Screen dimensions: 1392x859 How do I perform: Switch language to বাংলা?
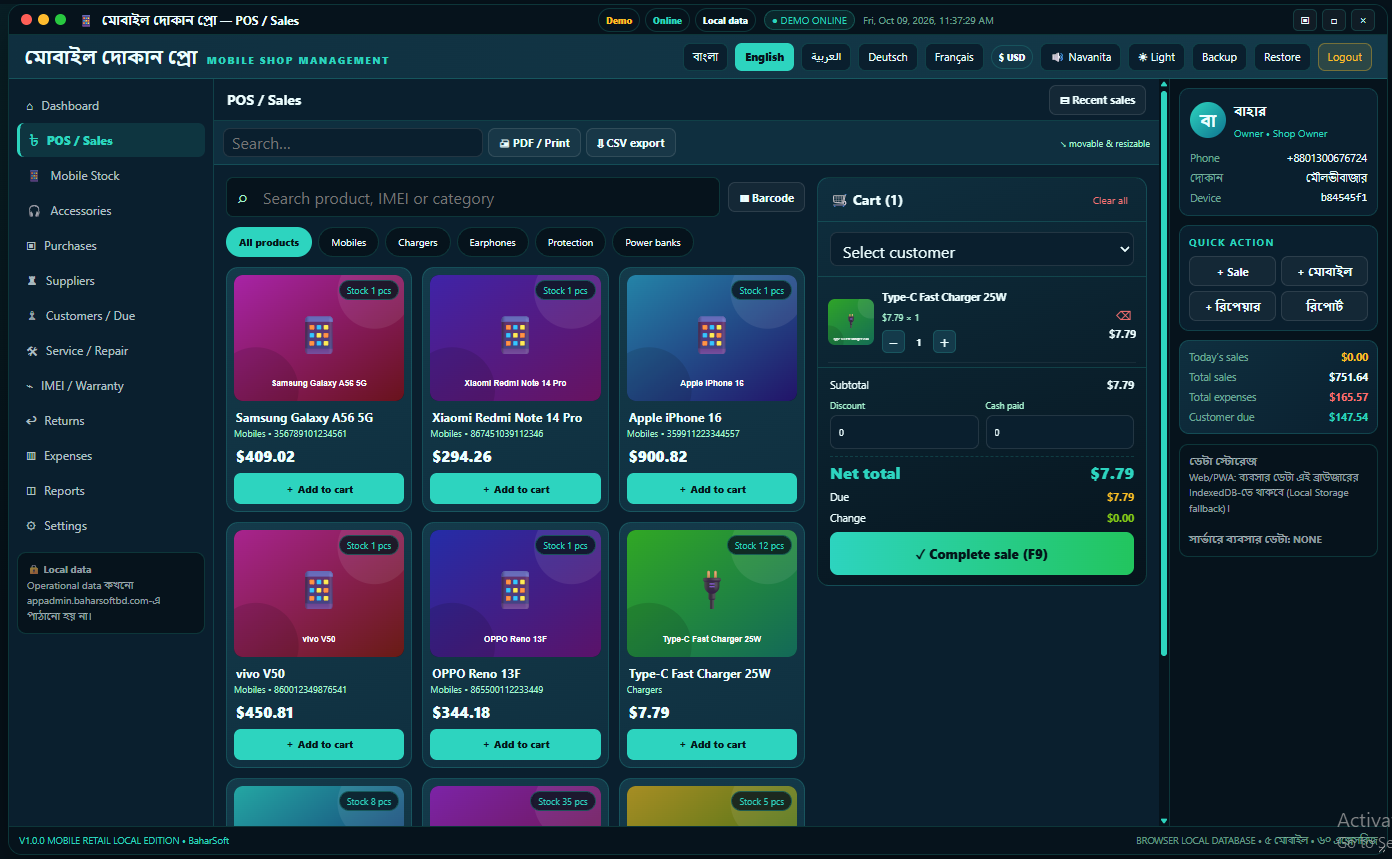(x=705, y=57)
